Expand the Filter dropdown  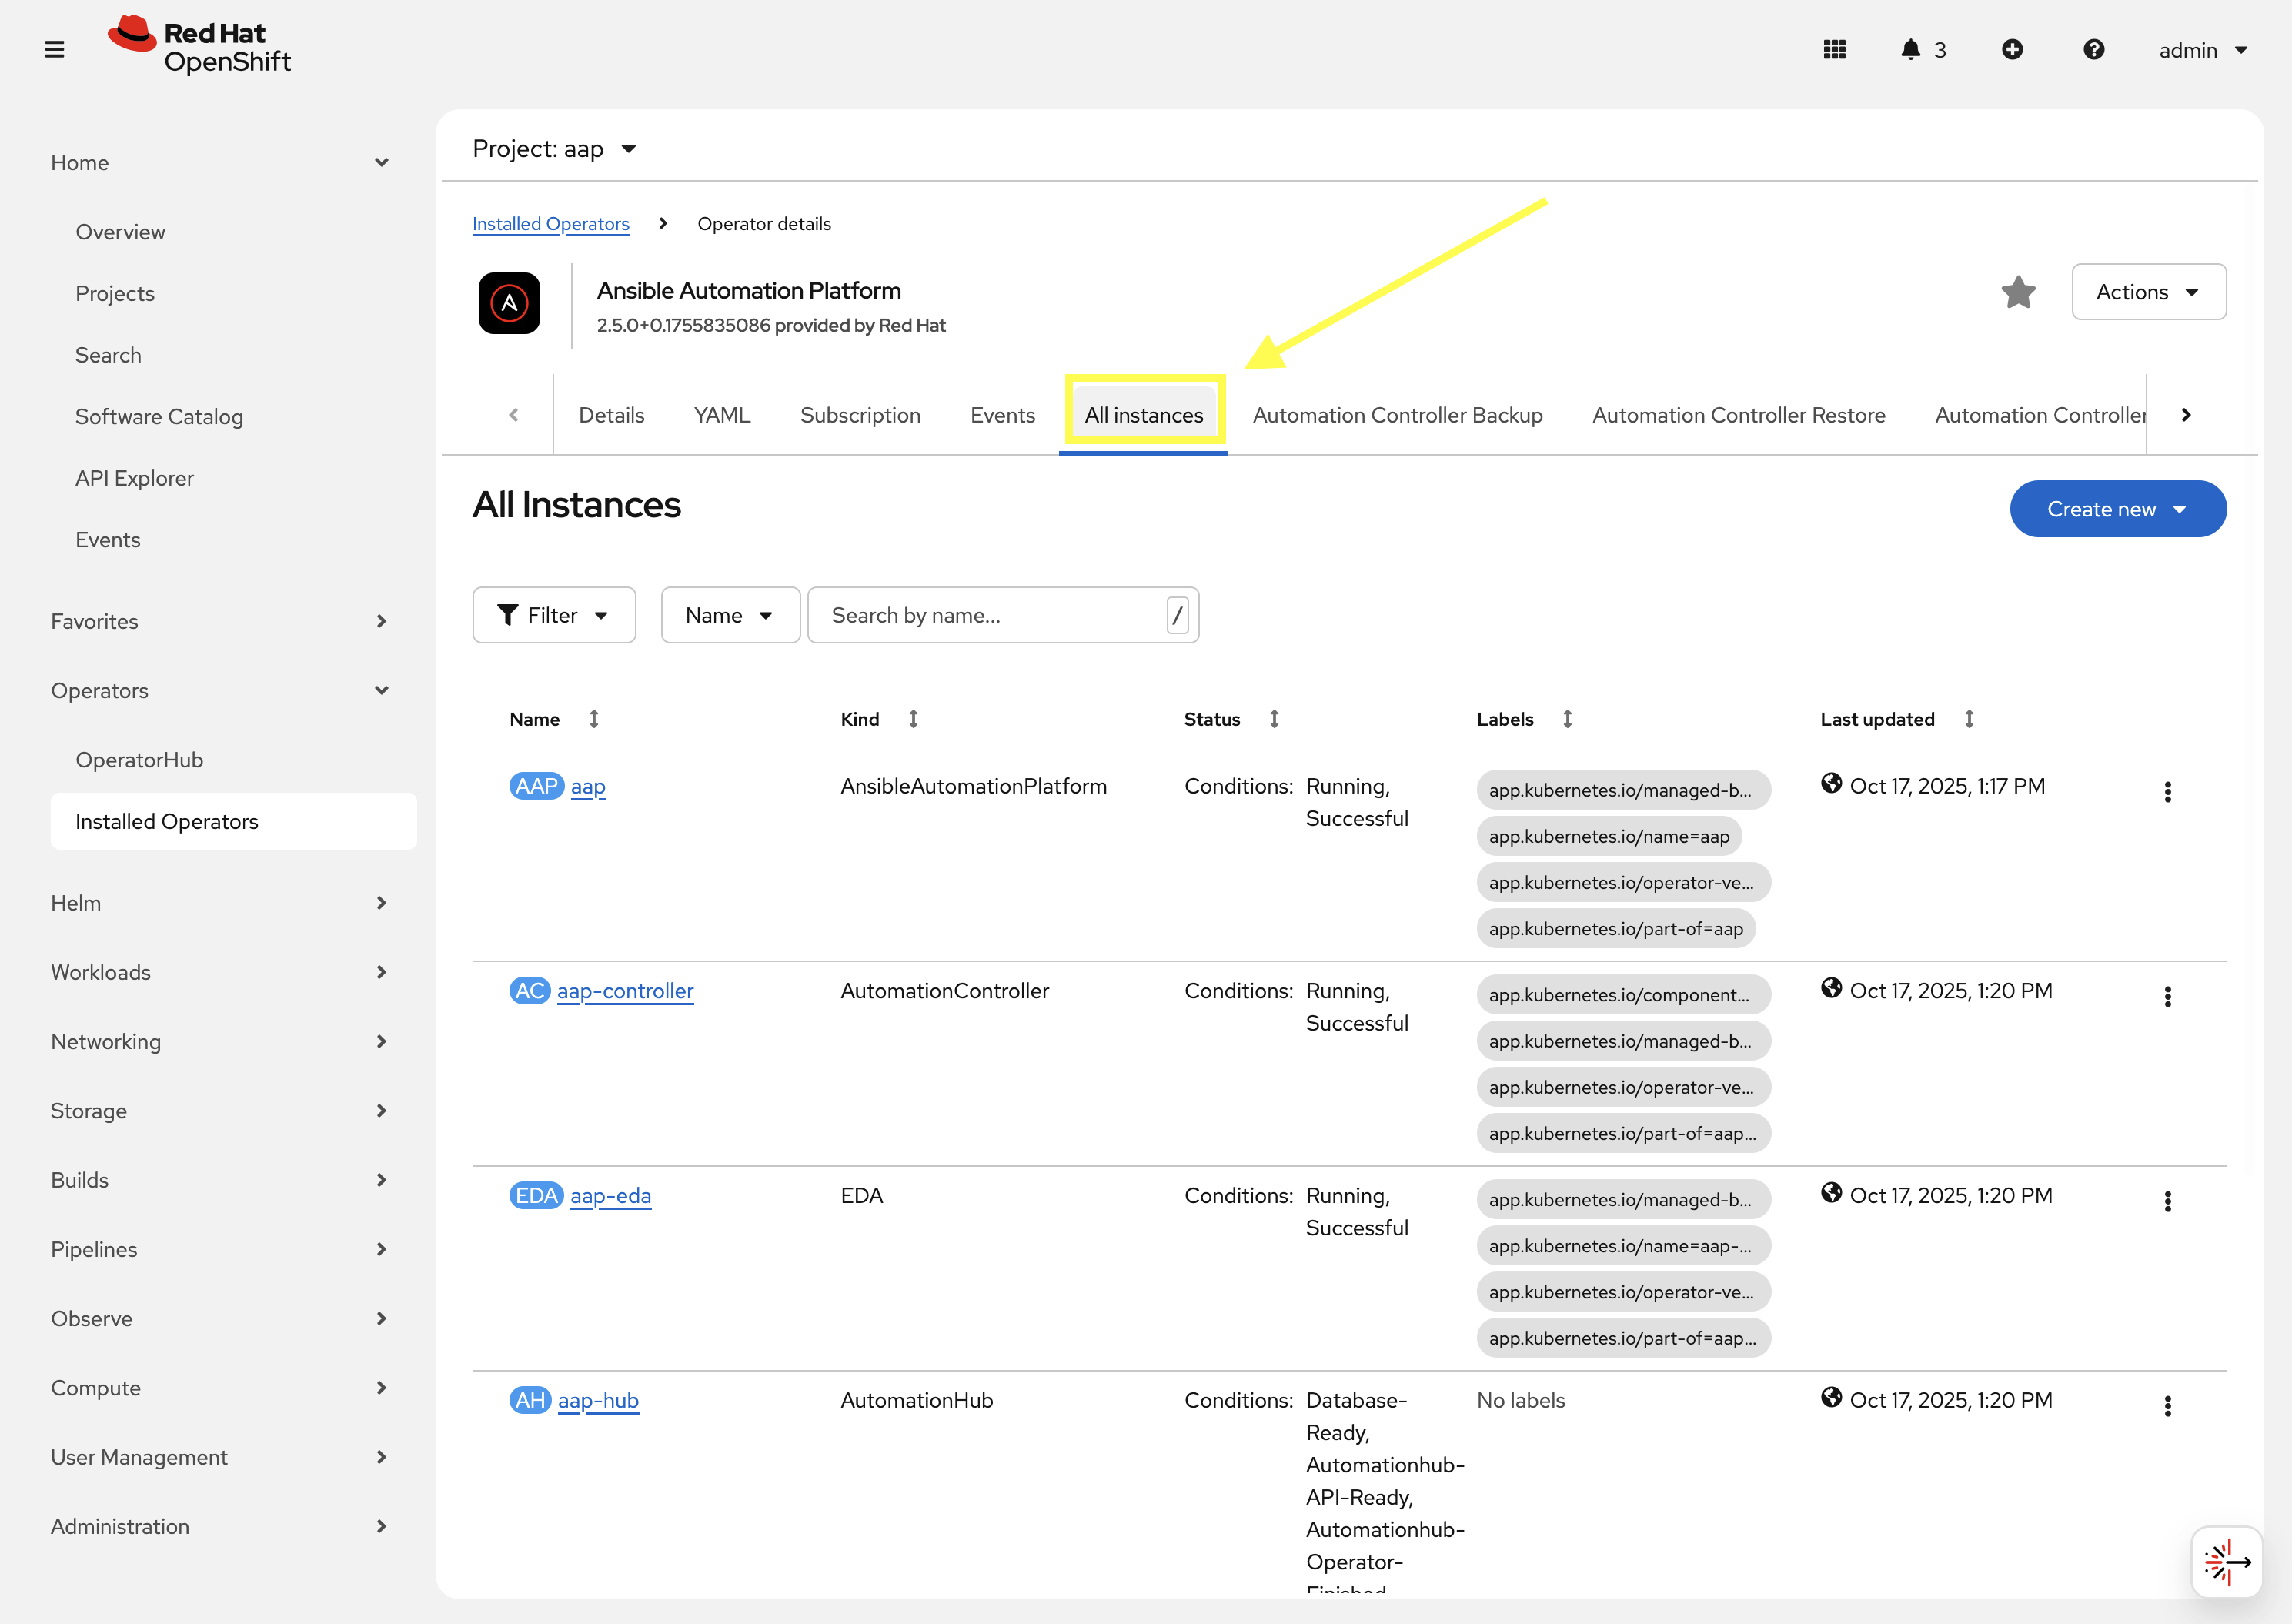(x=553, y=615)
